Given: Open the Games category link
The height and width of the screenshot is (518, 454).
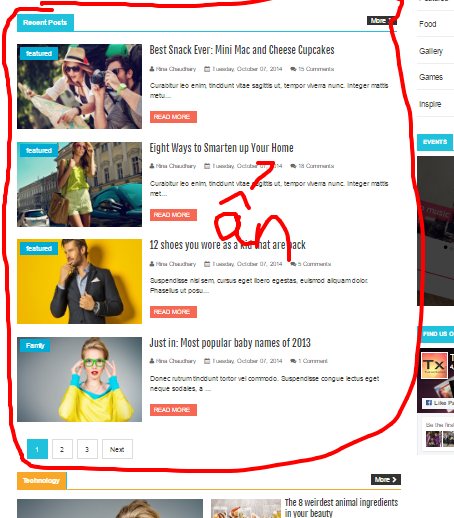Looking at the screenshot, I should point(431,77).
